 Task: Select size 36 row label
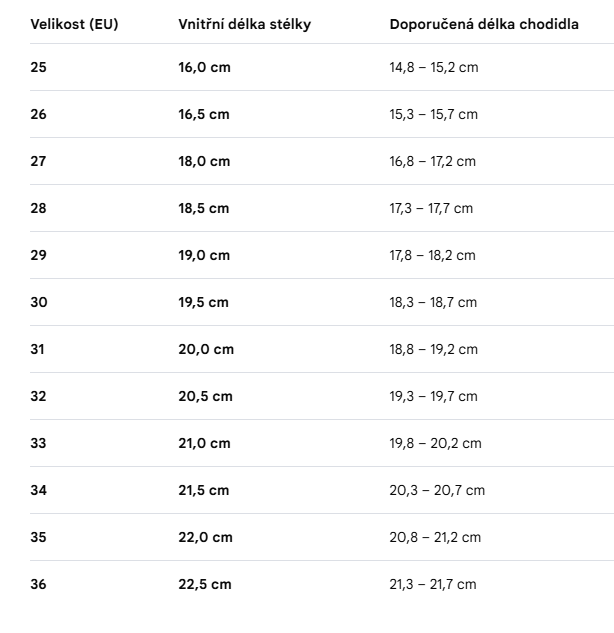click(x=38, y=584)
